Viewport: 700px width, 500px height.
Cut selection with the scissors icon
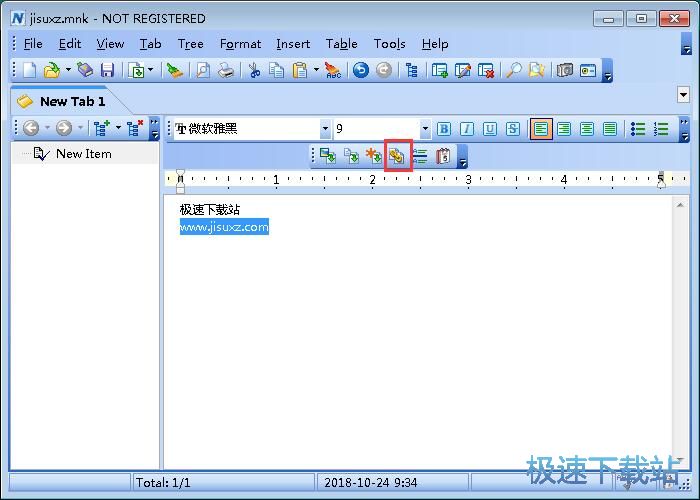254,70
